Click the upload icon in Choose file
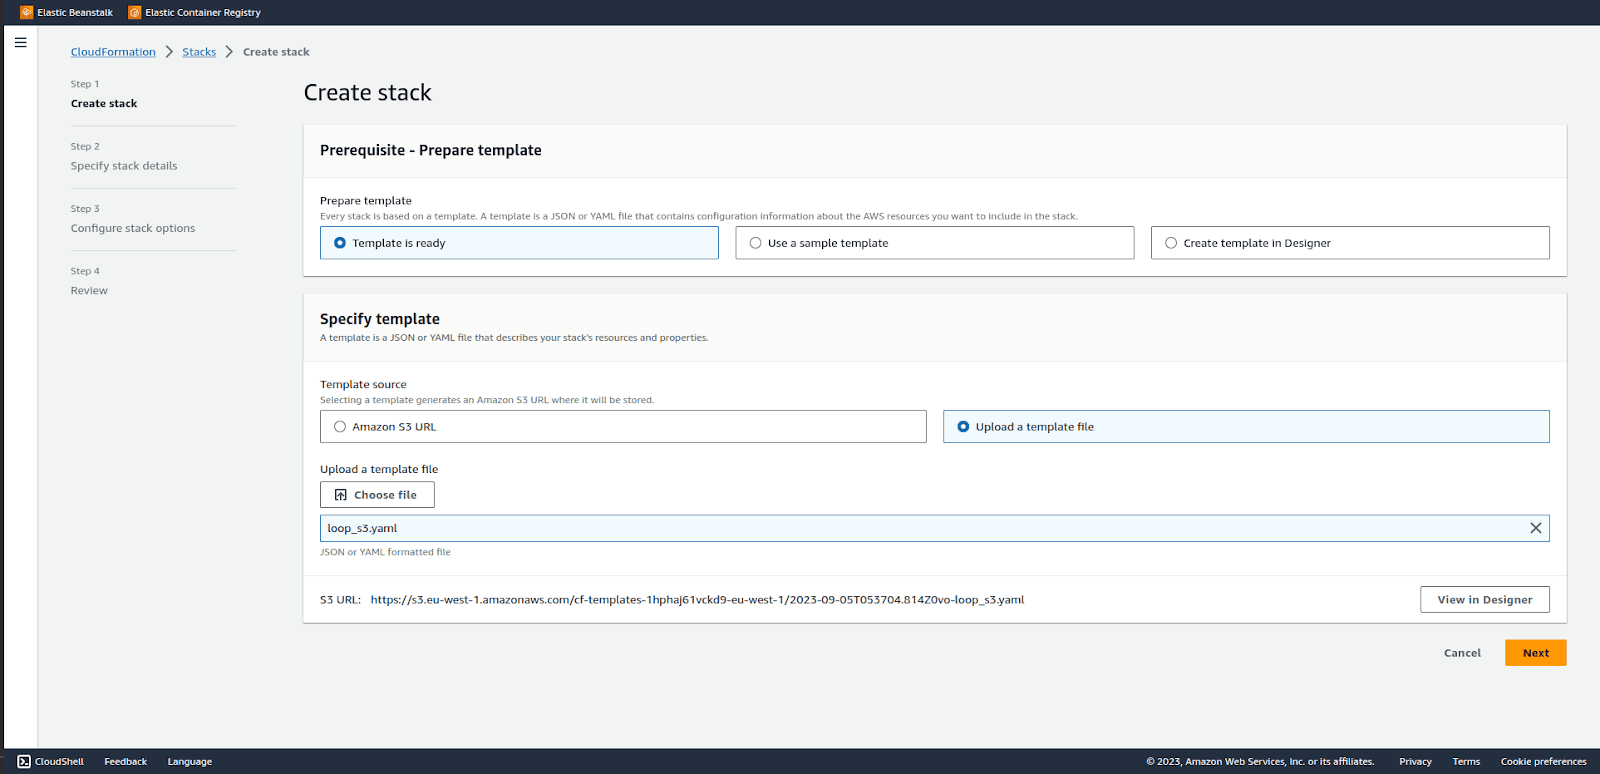Screen dimensions: 1600x774 tap(341, 495)
